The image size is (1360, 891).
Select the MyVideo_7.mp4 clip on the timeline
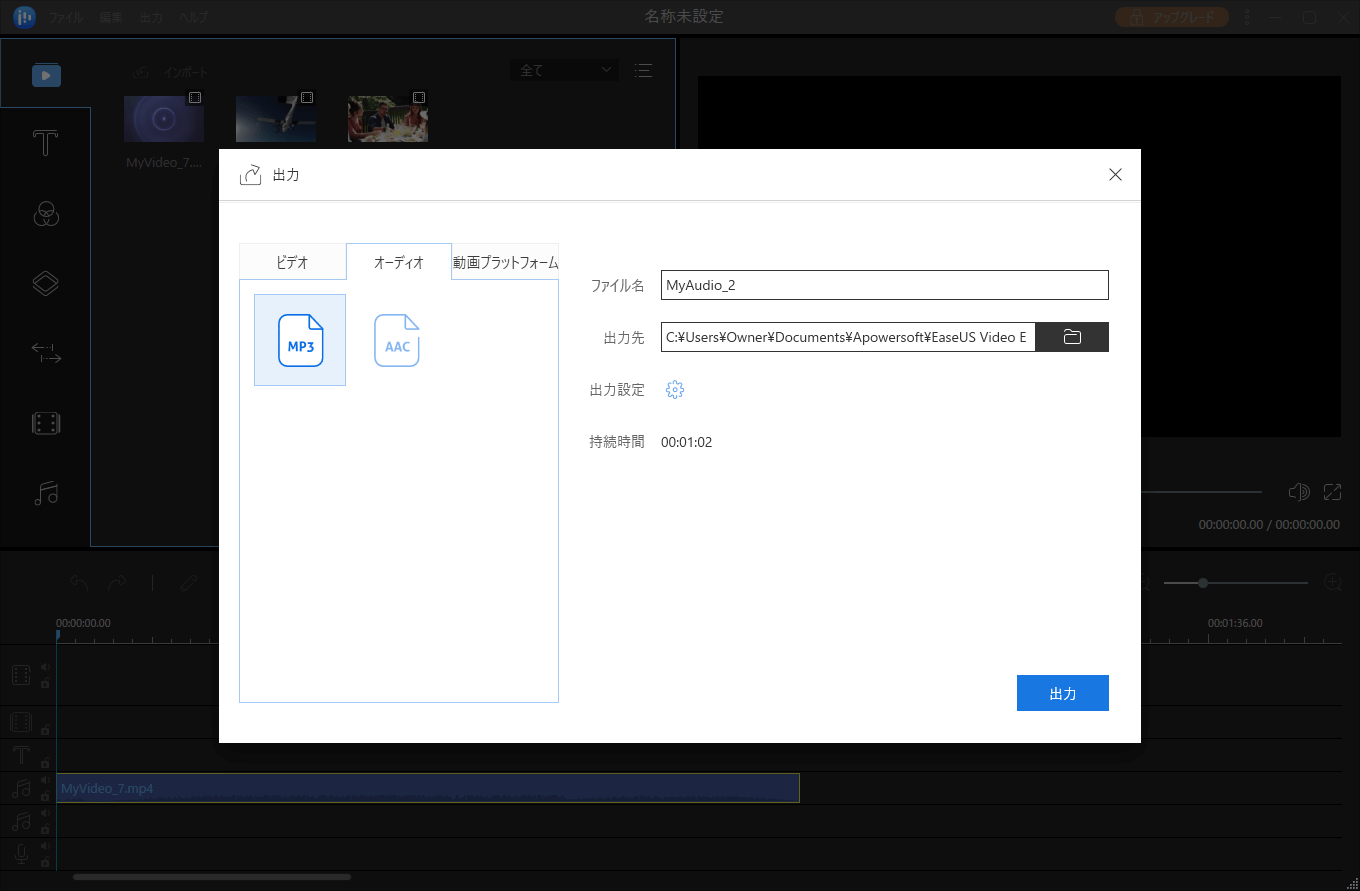point(428,788)
